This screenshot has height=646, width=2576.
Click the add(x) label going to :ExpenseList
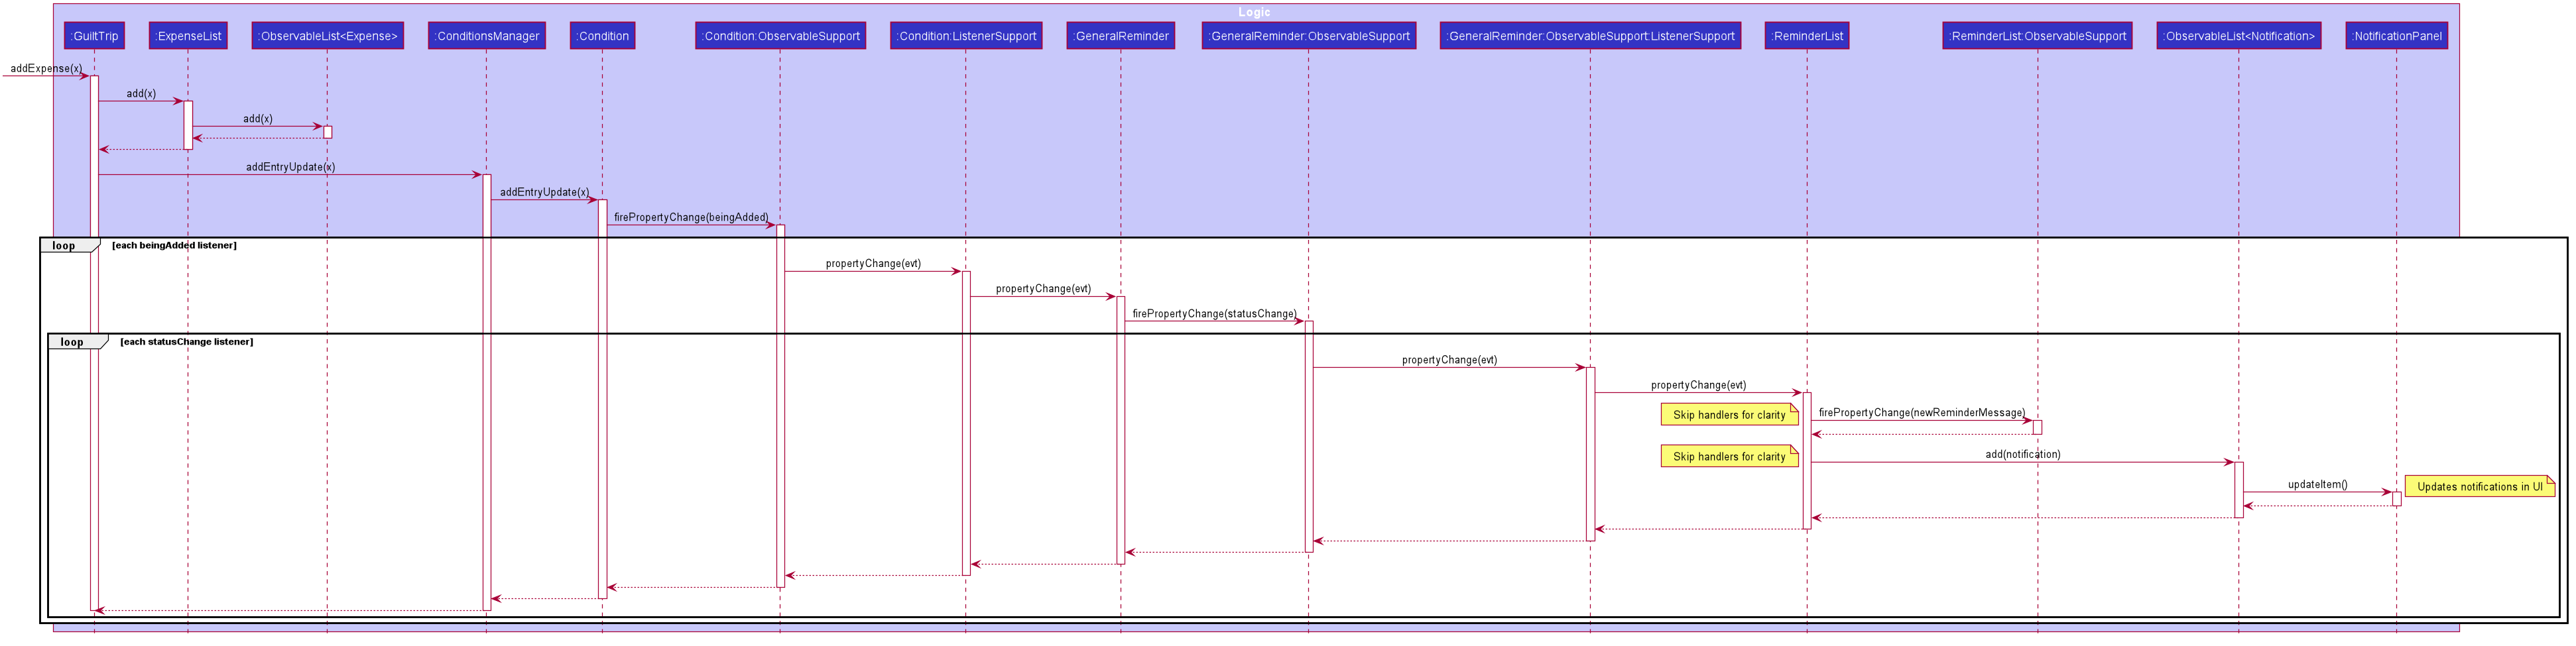tap(141, 94)
